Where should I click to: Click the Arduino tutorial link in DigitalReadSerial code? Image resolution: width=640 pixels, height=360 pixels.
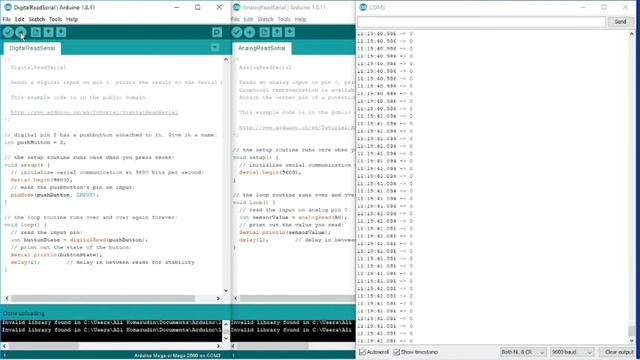(x=94, y=112)
